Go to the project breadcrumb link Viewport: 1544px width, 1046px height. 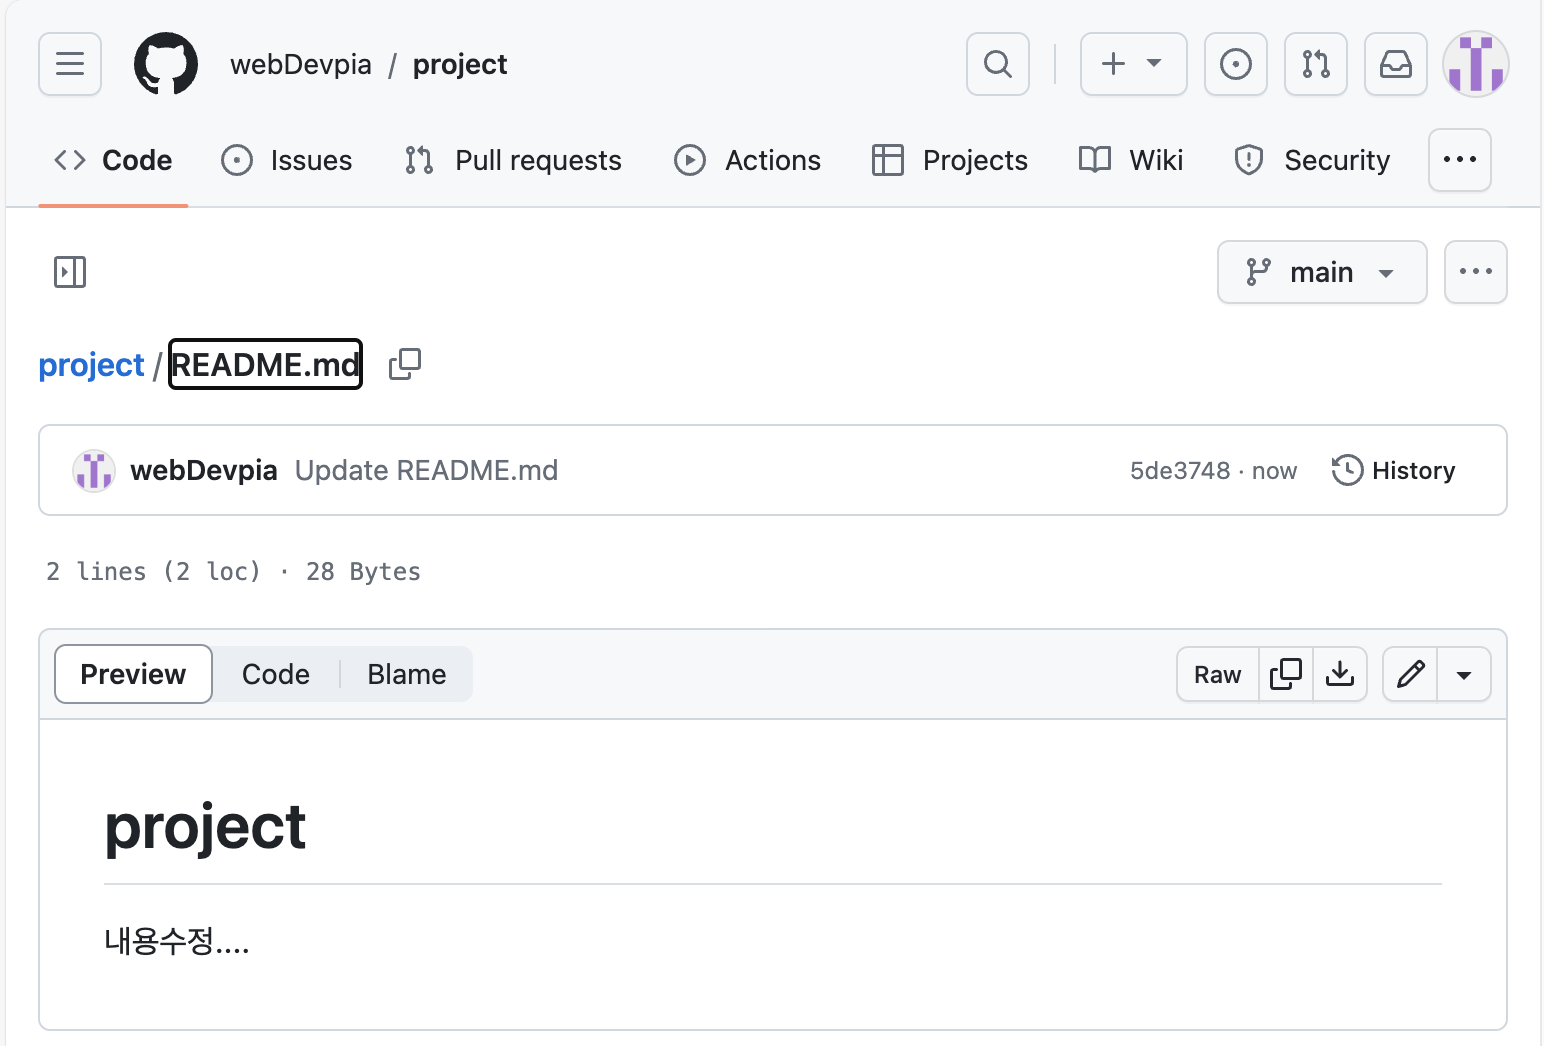coord(91,364)
